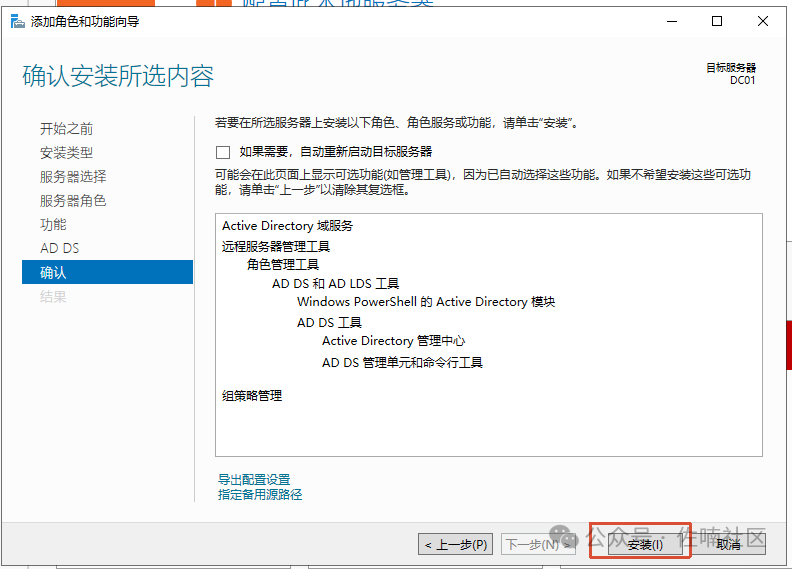The image size is (792, 569).
Task: Open 功能 step in sidebar
Action: [53, 224]
